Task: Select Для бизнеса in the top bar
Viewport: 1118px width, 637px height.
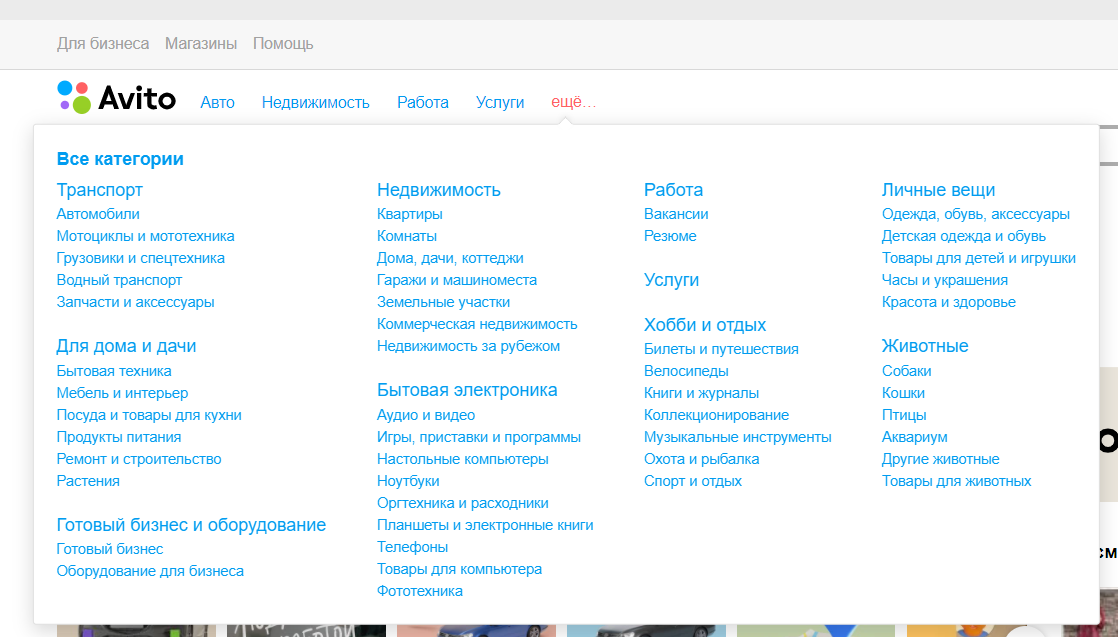Action: pyautogui.click(x=103, y=43)
